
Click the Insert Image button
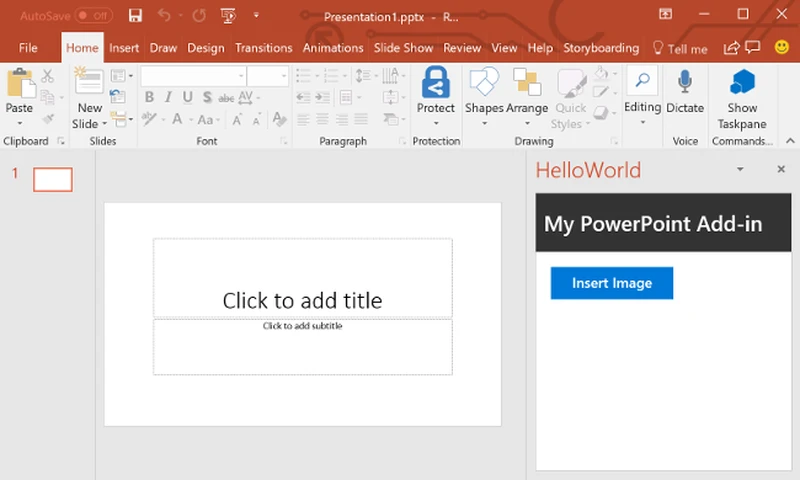click(612, 283)
